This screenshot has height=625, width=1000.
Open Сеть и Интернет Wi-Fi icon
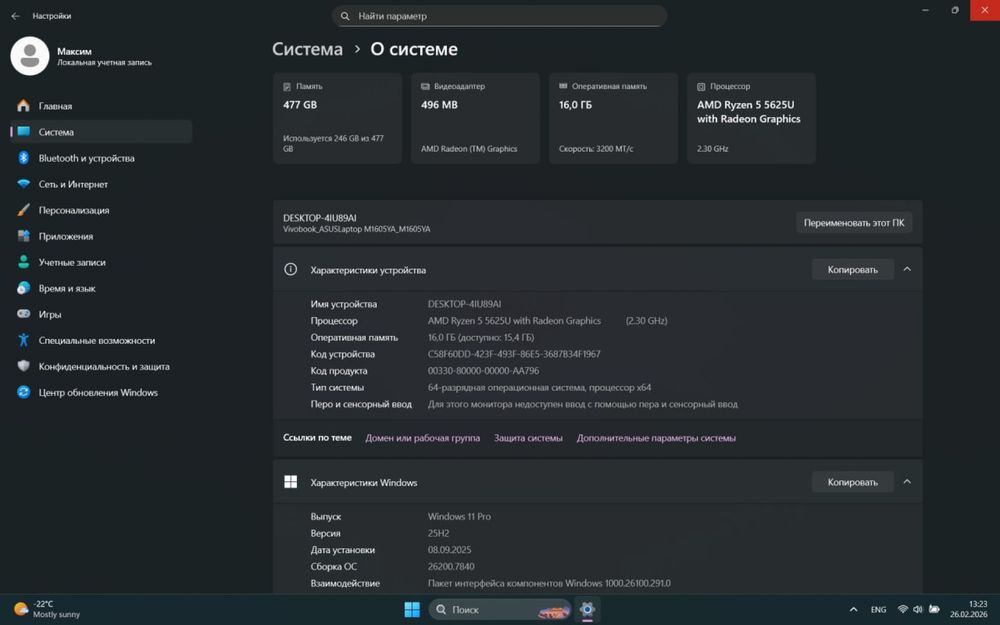pyautogui.click(x=24, y=184)
